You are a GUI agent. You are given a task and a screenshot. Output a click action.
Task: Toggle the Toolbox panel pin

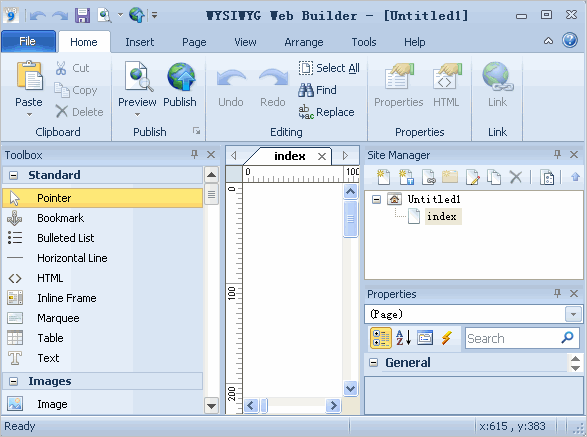click(x=194, y=154)
